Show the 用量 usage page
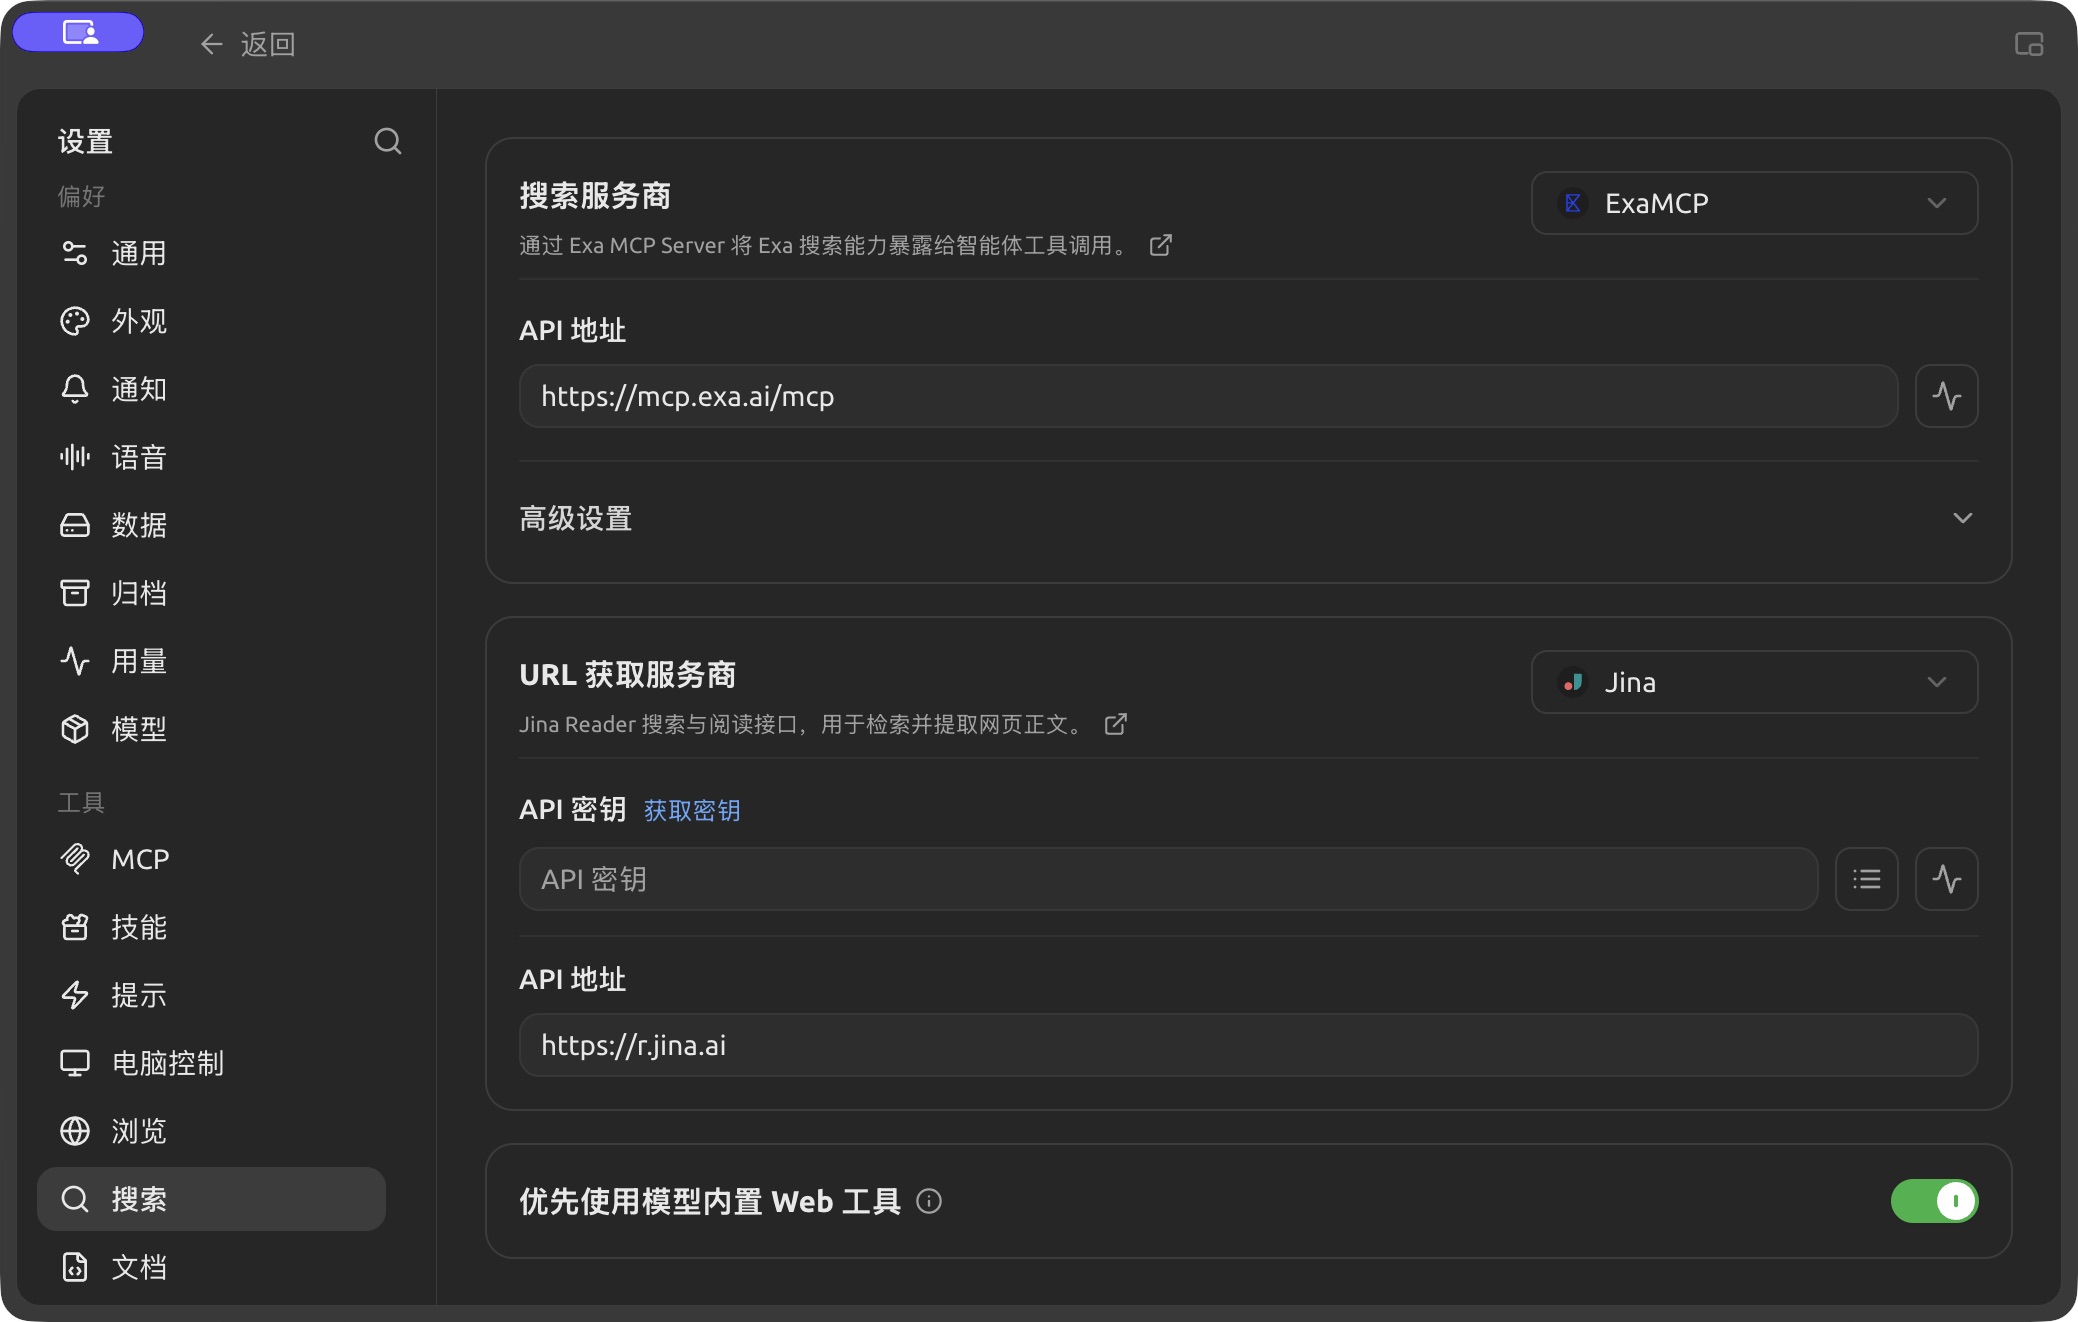The image size is (2078, 1322). pyautogui.click(x=211, y=661)
